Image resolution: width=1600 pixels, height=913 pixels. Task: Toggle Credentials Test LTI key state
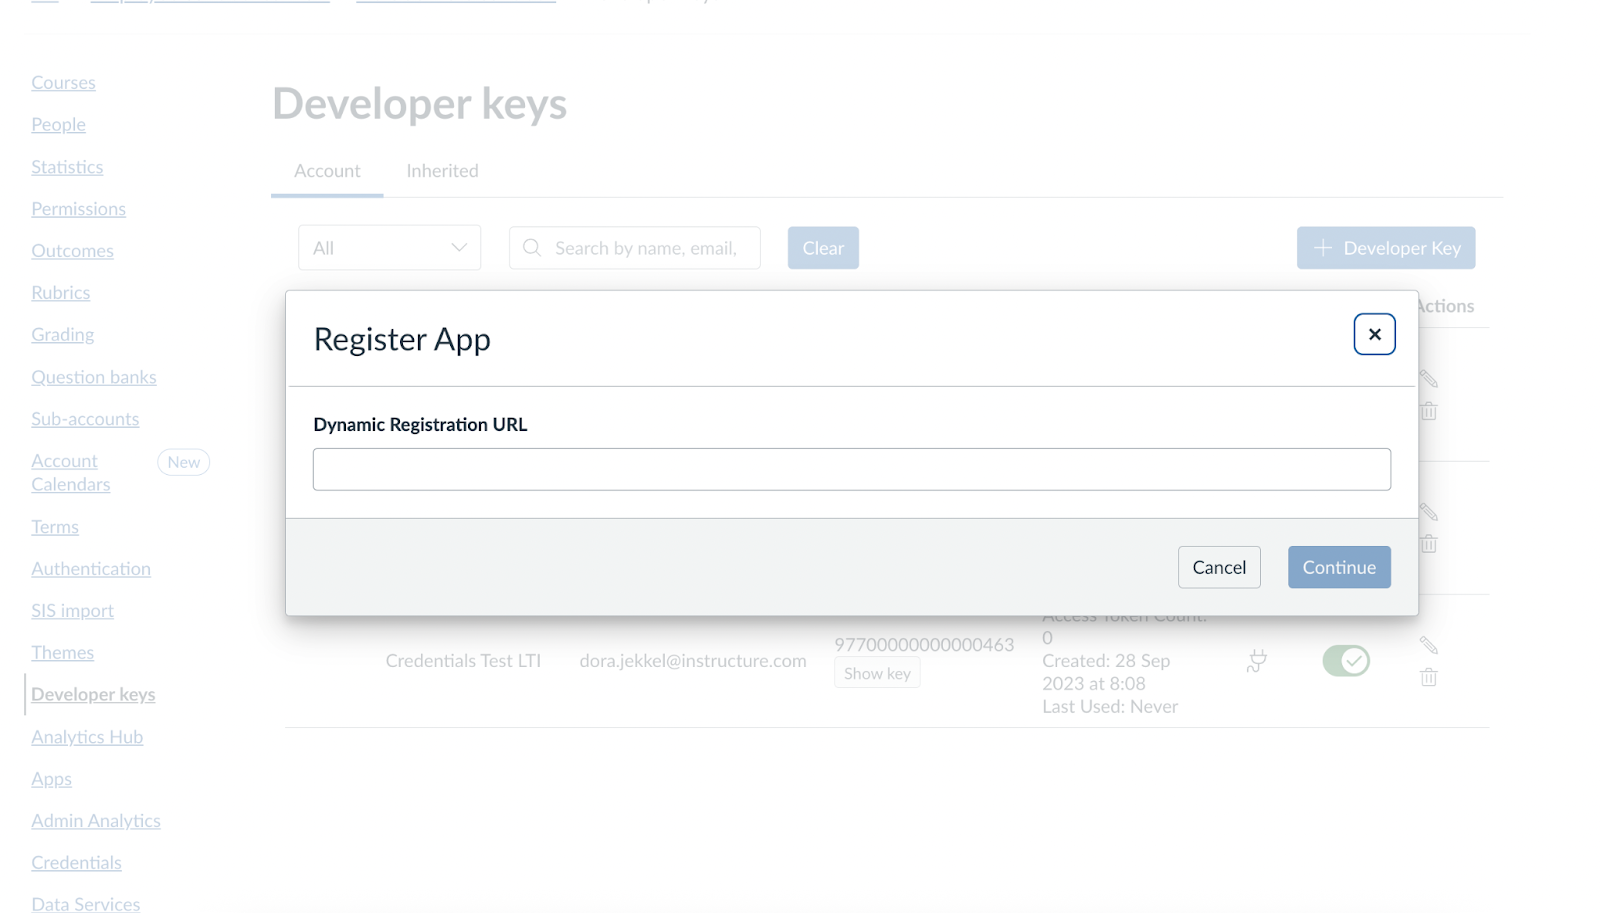tap(1346, 661)
